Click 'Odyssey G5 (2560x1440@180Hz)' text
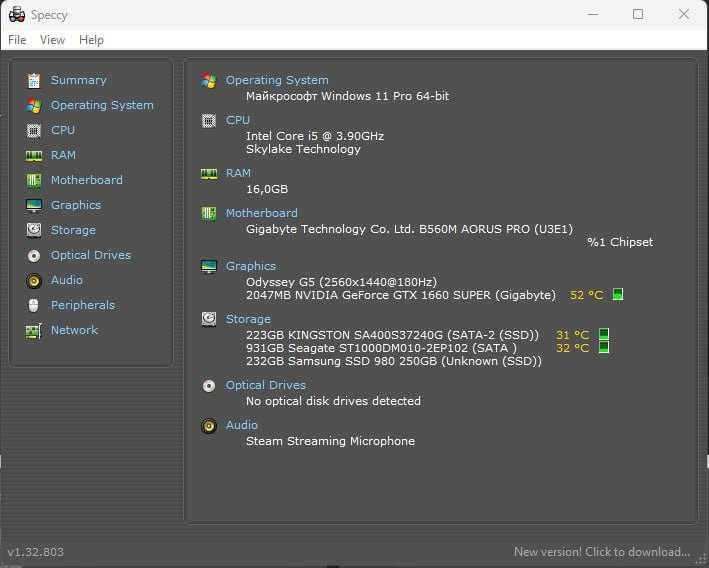This screenshot has height=568, width=709. coord(341,282)
